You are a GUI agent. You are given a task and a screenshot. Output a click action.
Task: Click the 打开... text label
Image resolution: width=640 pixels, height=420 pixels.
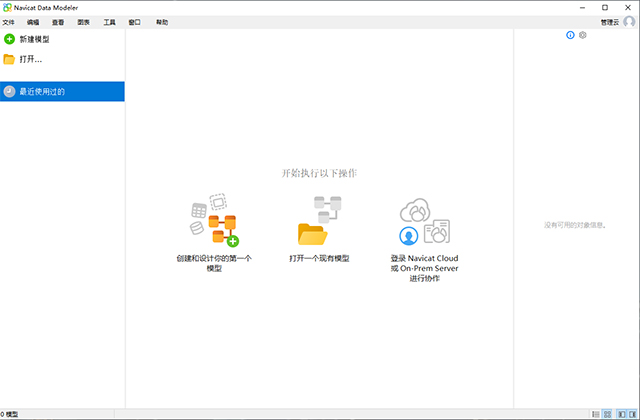[x=31, y=59]
